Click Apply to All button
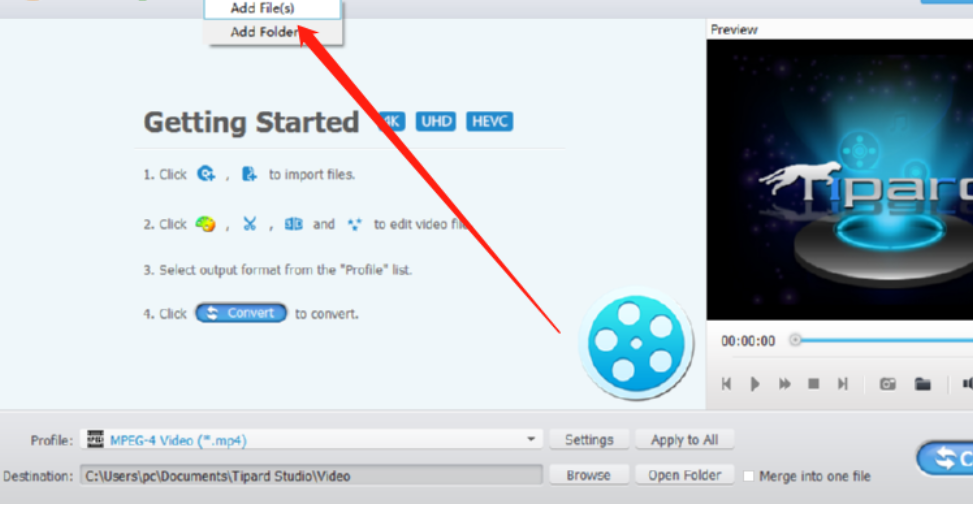973x508 pixels. (684, 439)
